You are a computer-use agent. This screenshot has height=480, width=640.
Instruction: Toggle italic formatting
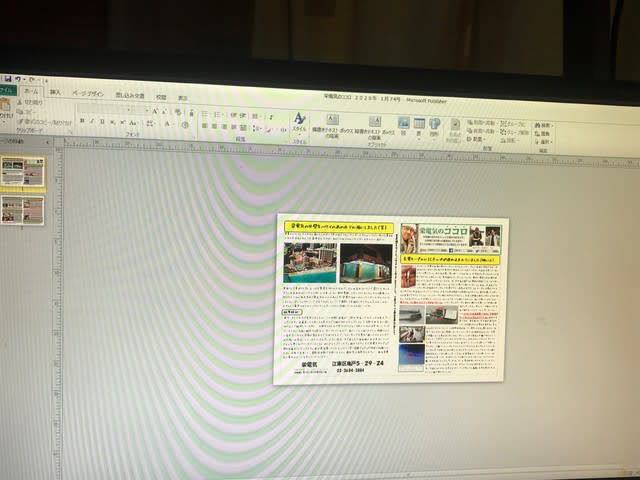point(92,121)
